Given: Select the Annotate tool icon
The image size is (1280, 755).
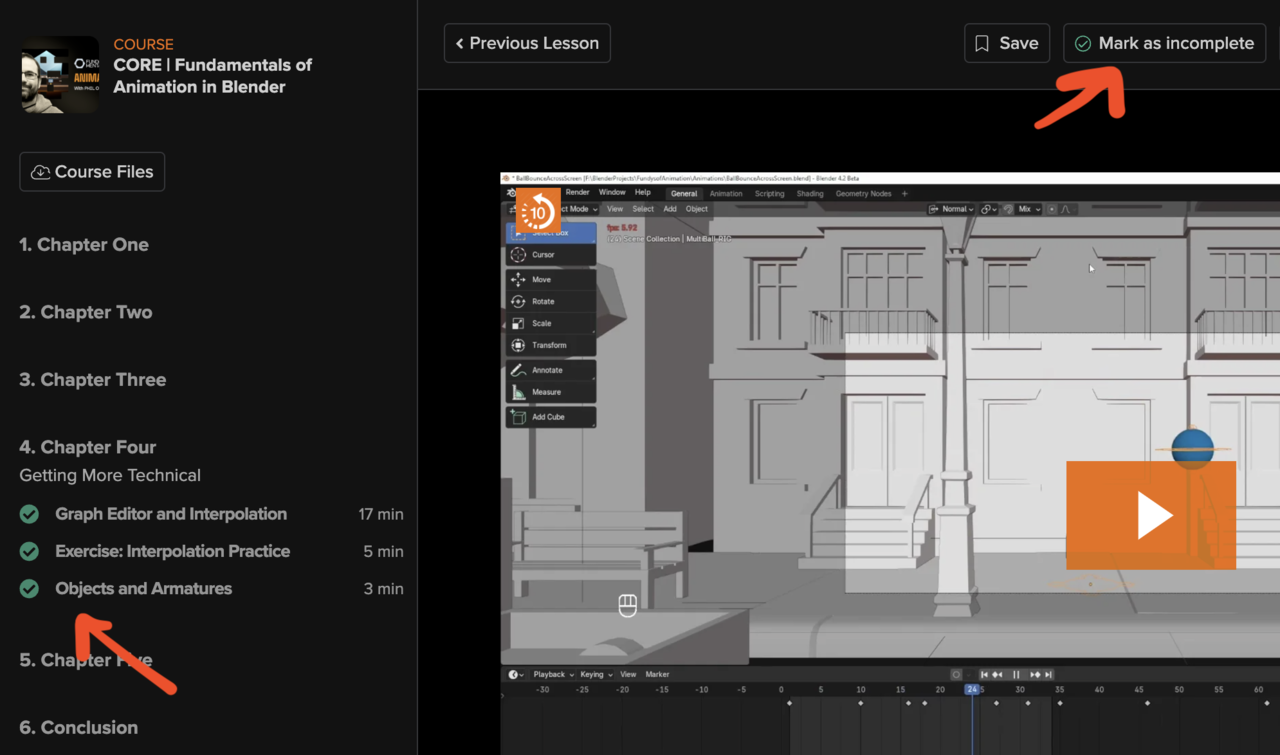Looking at the screenshot, I should point(518,370).
